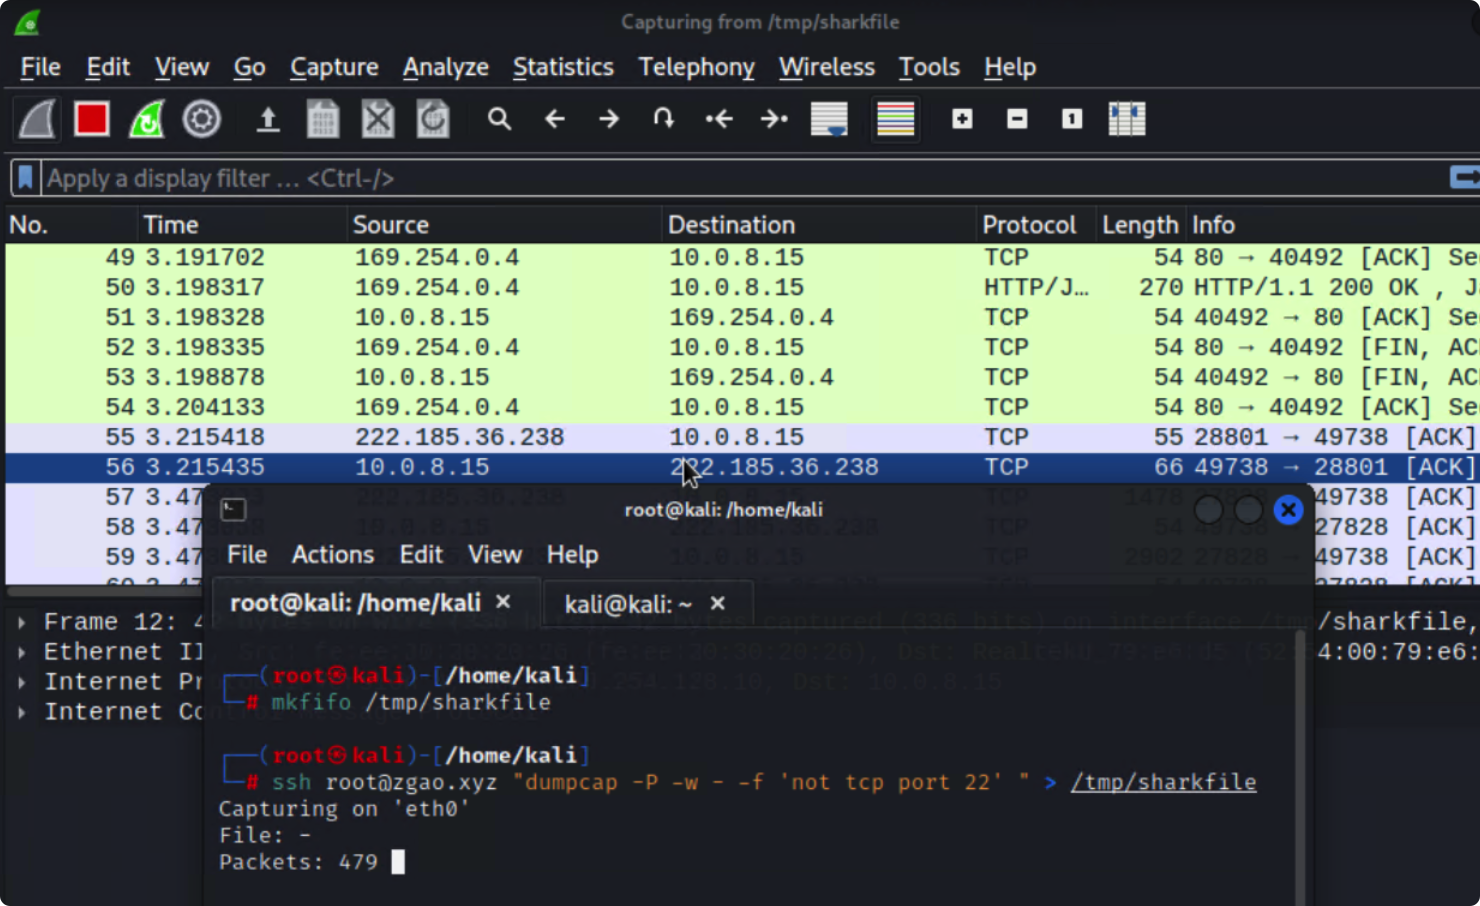This screenshot has width=1480, height=906.
Task: Open capture options gear icon
Action: click(x=201, y=119)
